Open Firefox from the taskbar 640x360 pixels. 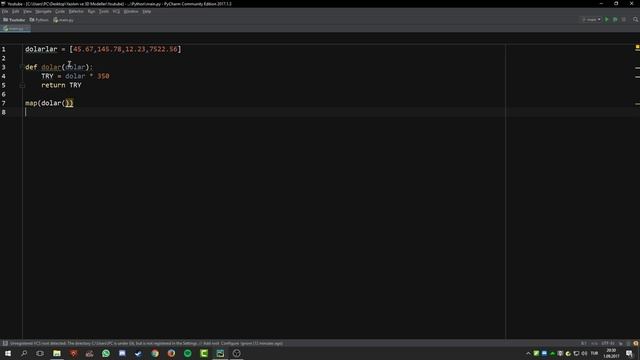click(x=171, y=353)
